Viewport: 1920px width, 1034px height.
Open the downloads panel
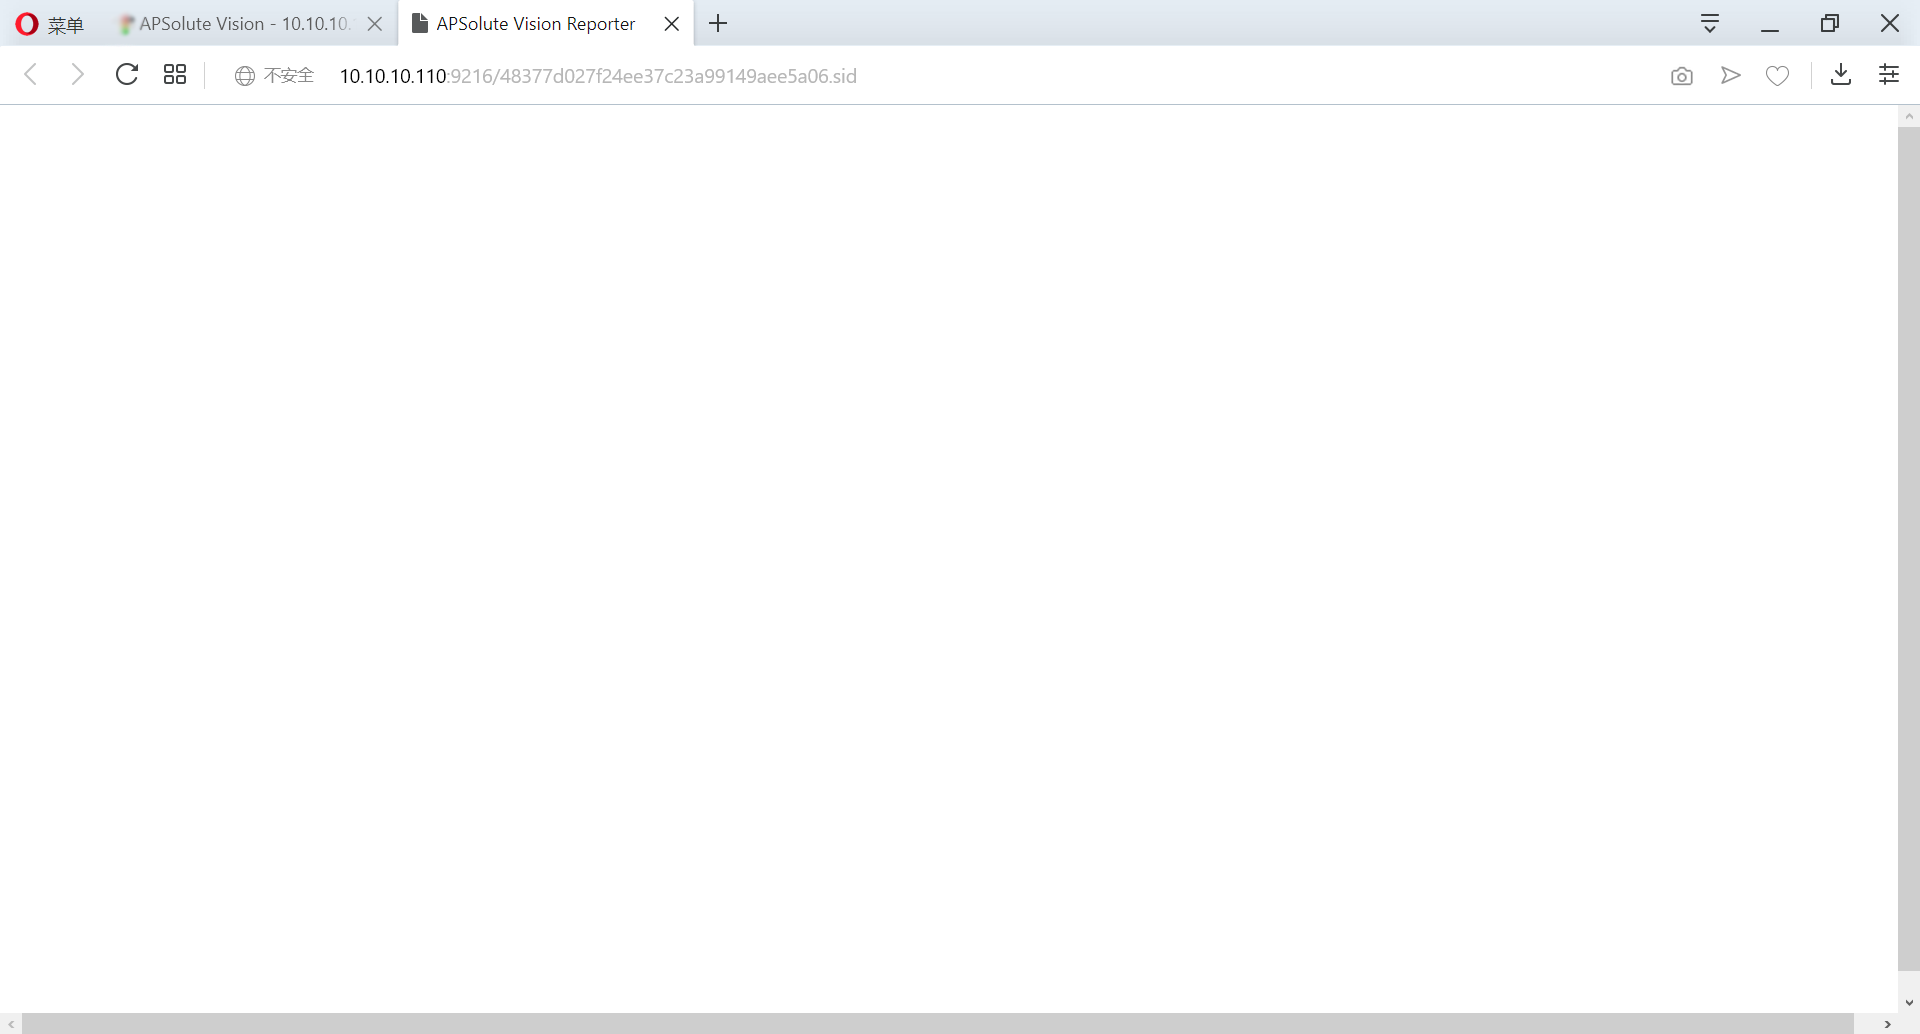pos(1840,75)
